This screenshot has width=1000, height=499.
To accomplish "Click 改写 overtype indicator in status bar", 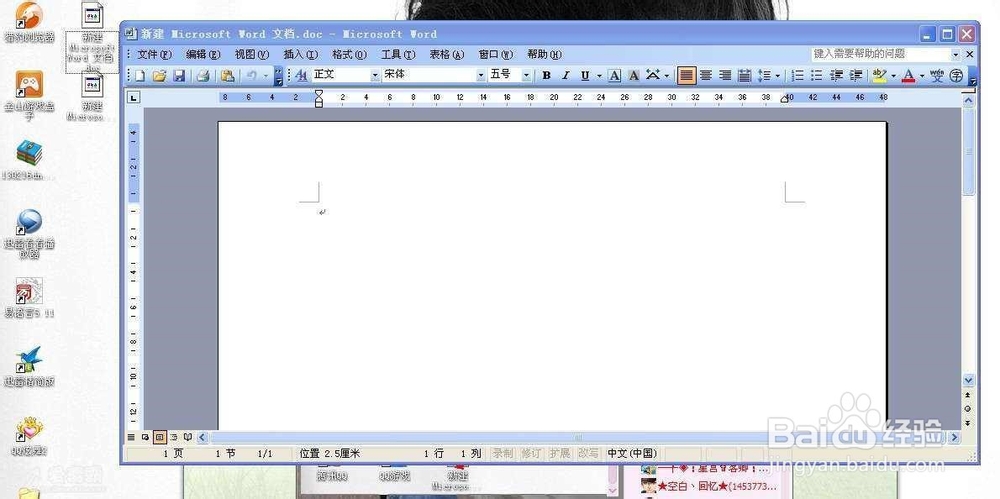I will pos(588,454).
